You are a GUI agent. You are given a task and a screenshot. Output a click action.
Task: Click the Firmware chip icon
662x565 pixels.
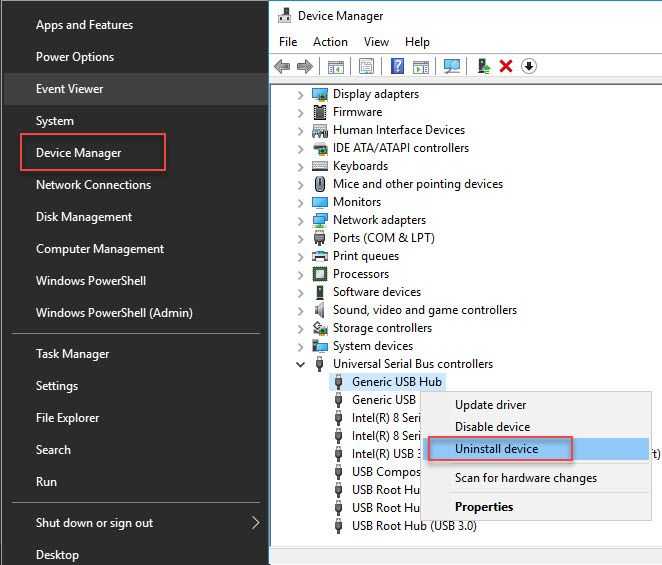pyautogui.click(x=320, y=112)
